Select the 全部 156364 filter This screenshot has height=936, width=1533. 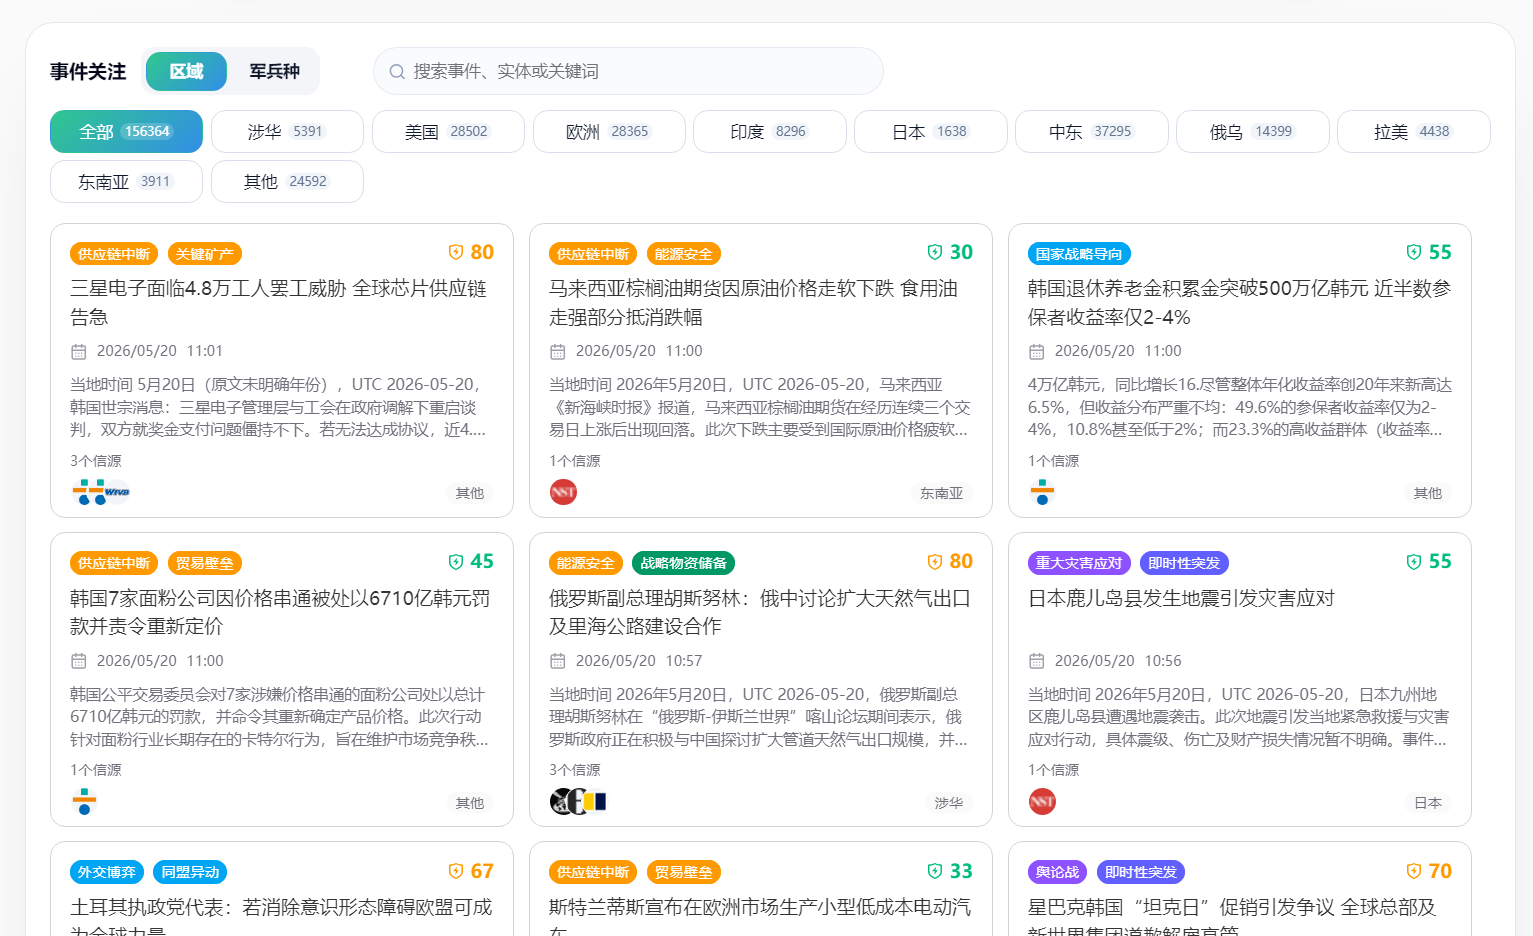pyautogui.click(x=126, y=131)
